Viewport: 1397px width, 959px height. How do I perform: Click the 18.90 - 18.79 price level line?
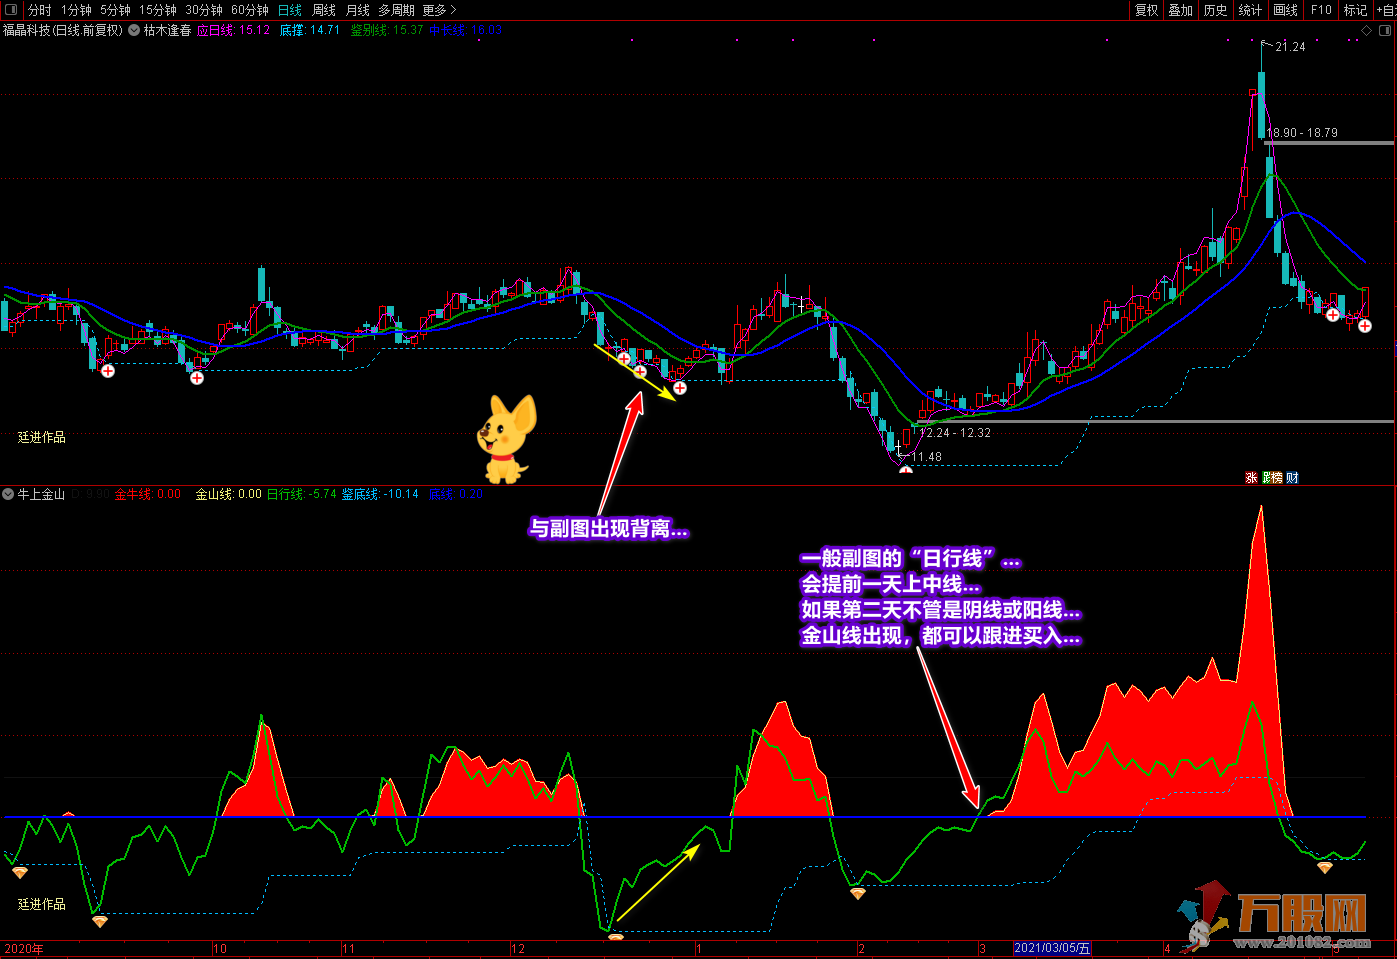[x=1330, y=142]
